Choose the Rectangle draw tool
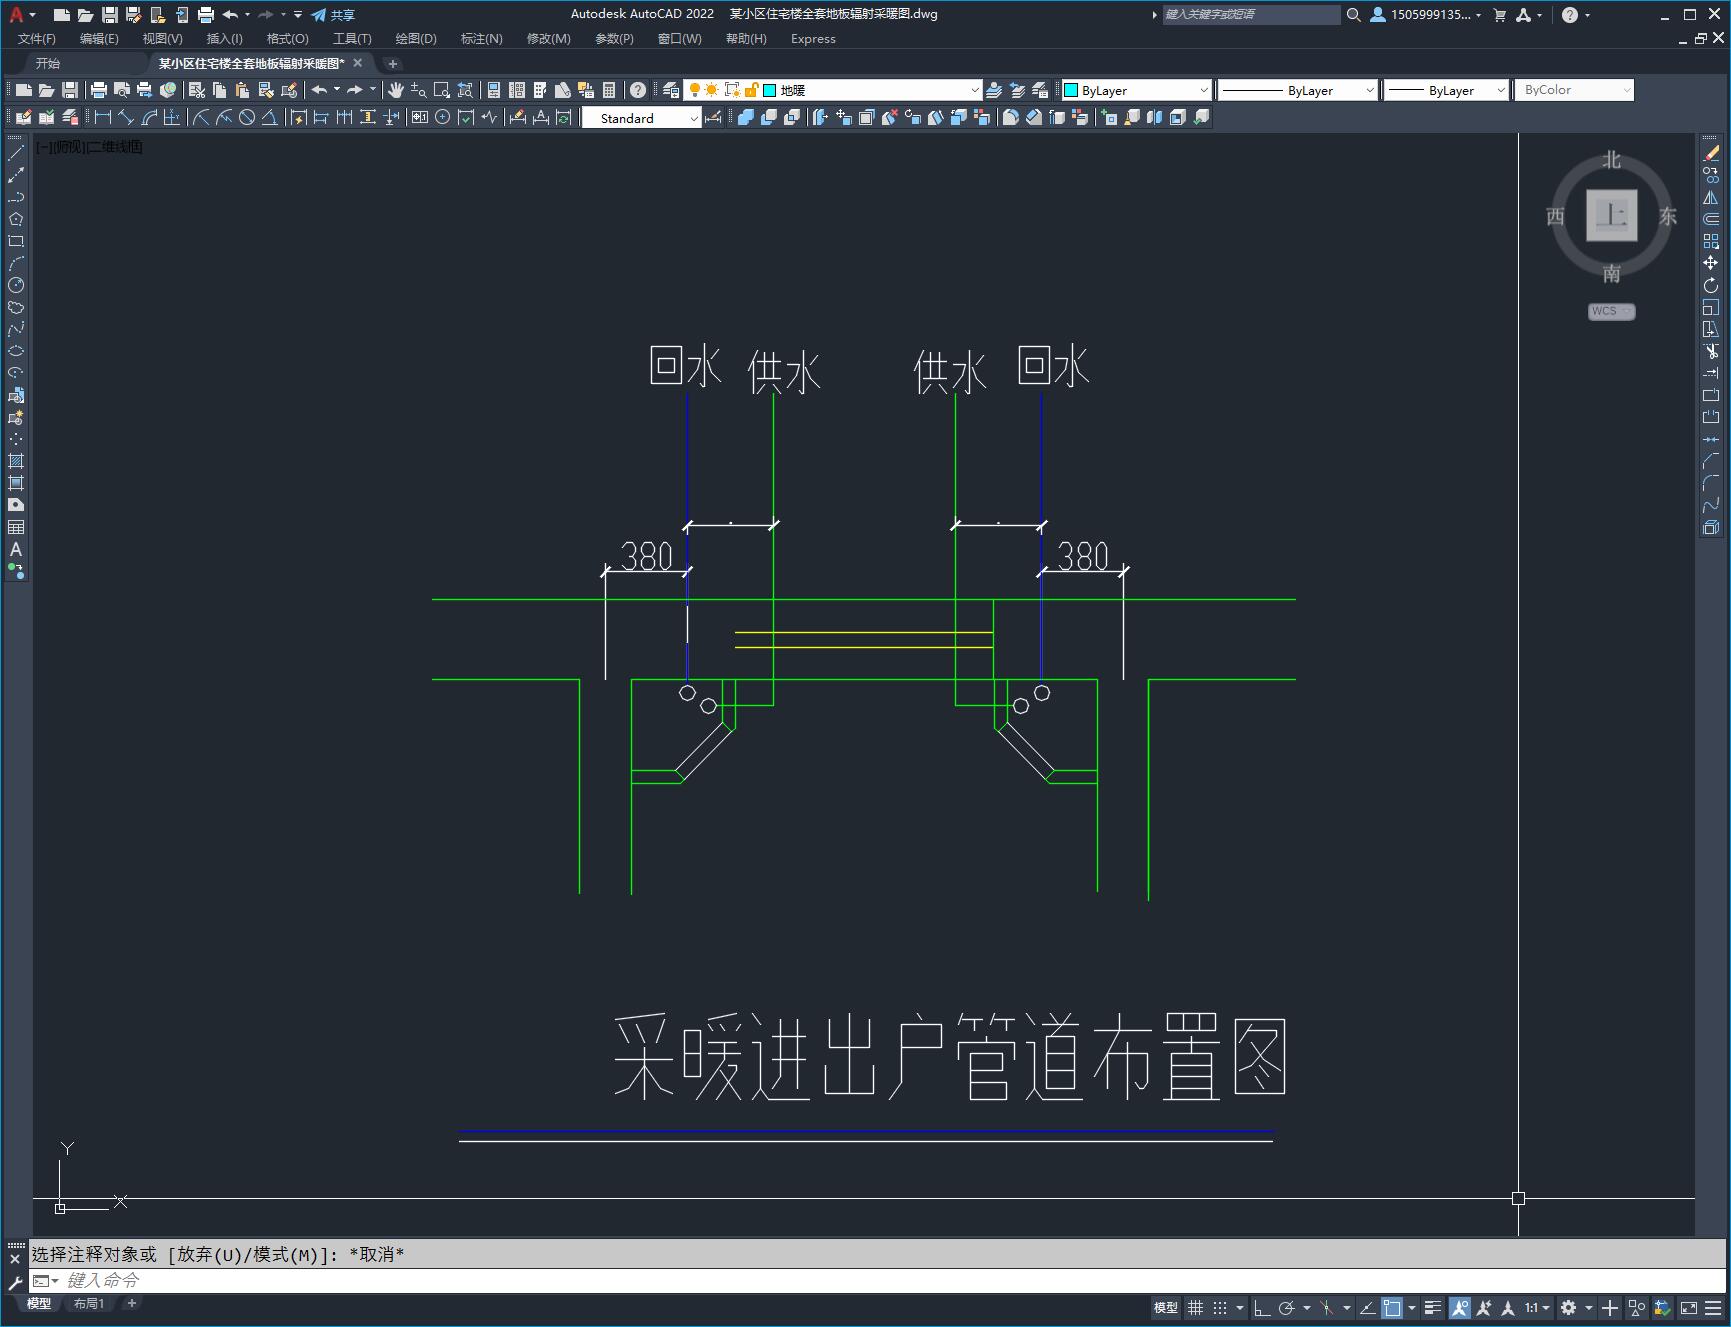This screenshot has width=1731, height=1327. click(x=16, y=241)
